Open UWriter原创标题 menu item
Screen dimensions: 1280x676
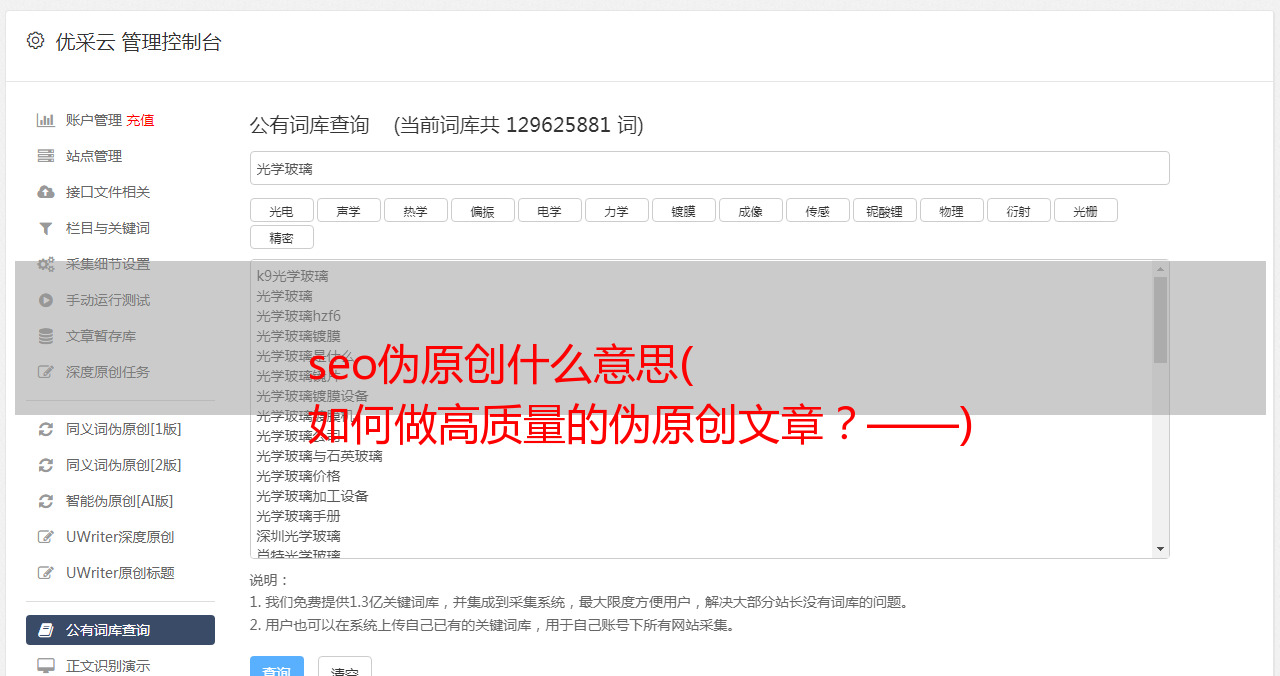point(120,573)
